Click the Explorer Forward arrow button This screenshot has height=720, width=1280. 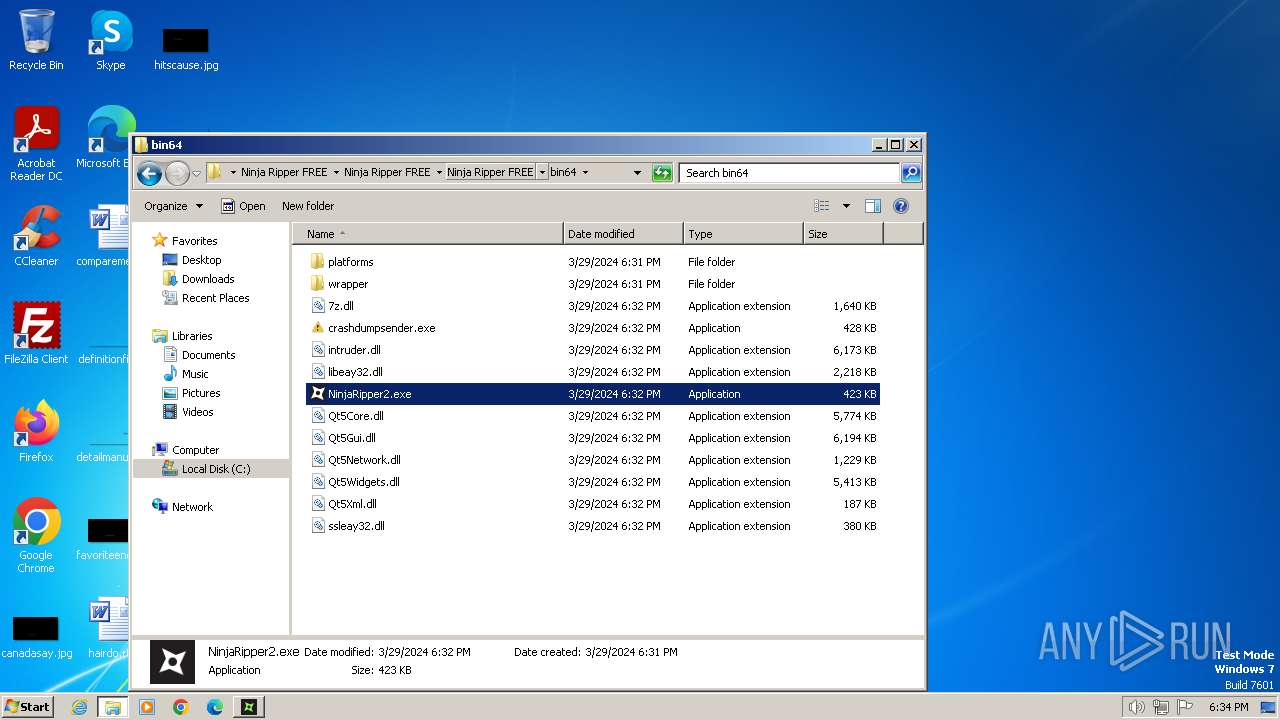pos(177,173)
